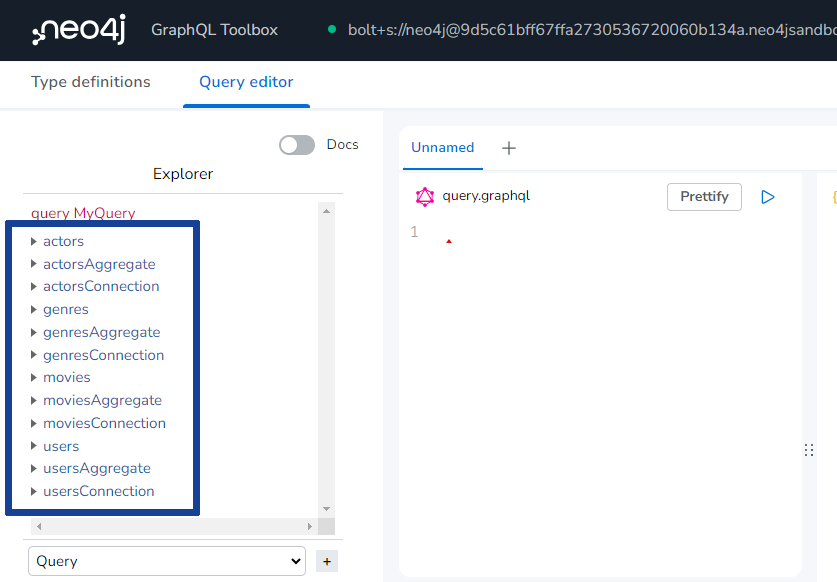Click the Explorer scrollbar up arrow
Viewport: 837px width, 582px height.
325,210
